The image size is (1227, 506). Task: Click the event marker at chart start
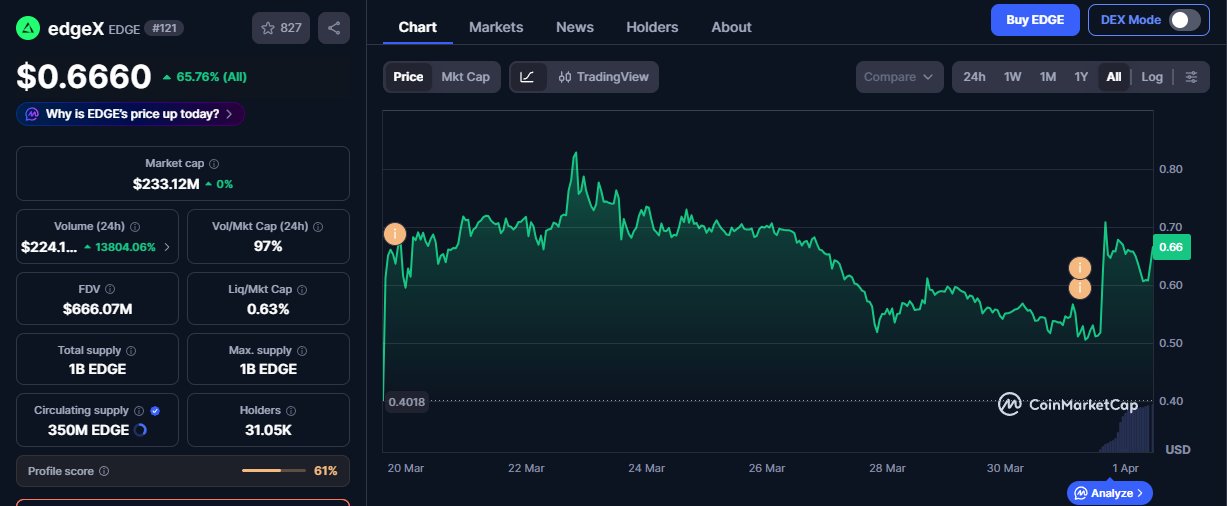[395, 234]
